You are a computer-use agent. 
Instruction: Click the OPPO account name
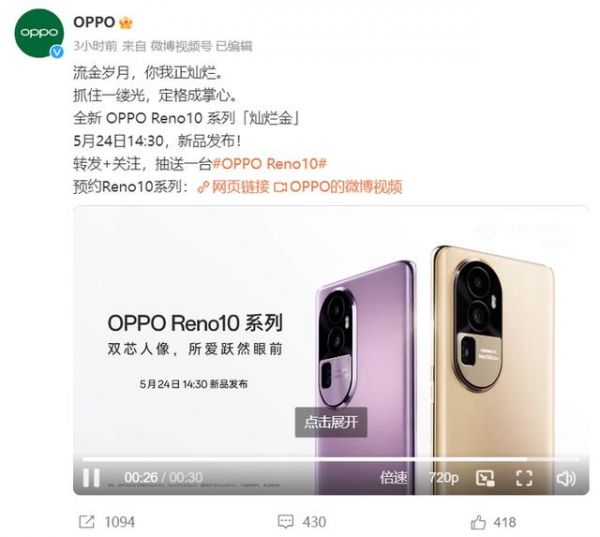tap(94, 22)
